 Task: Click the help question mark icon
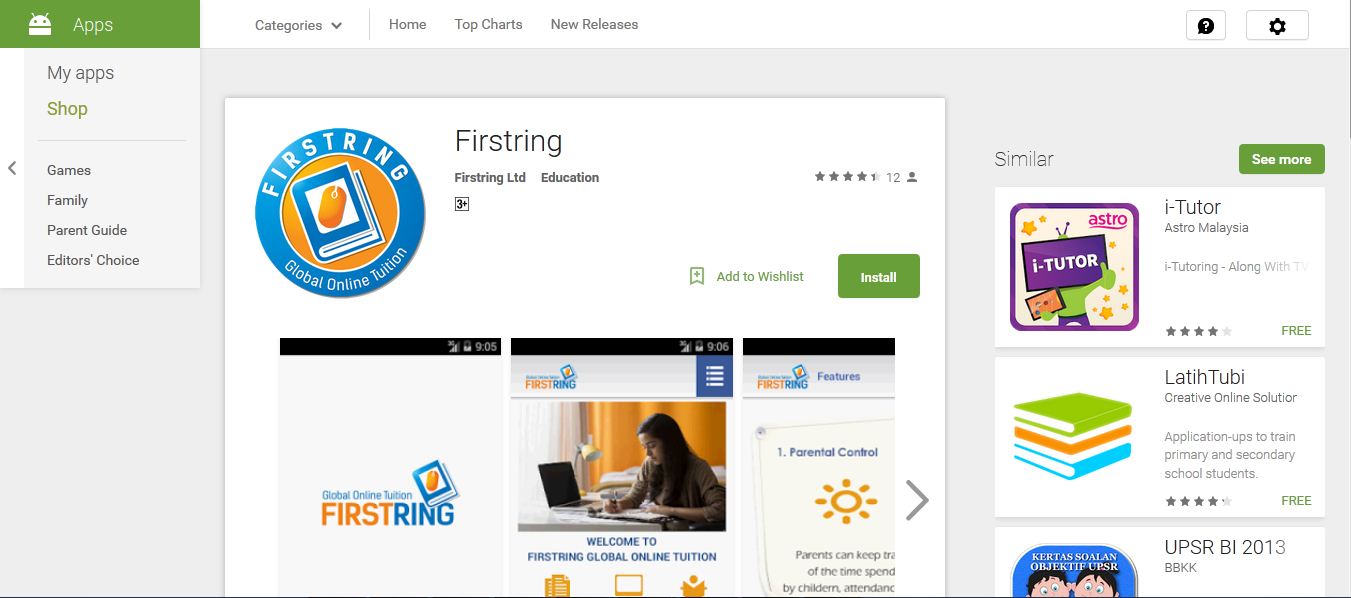coord(1205,25)
